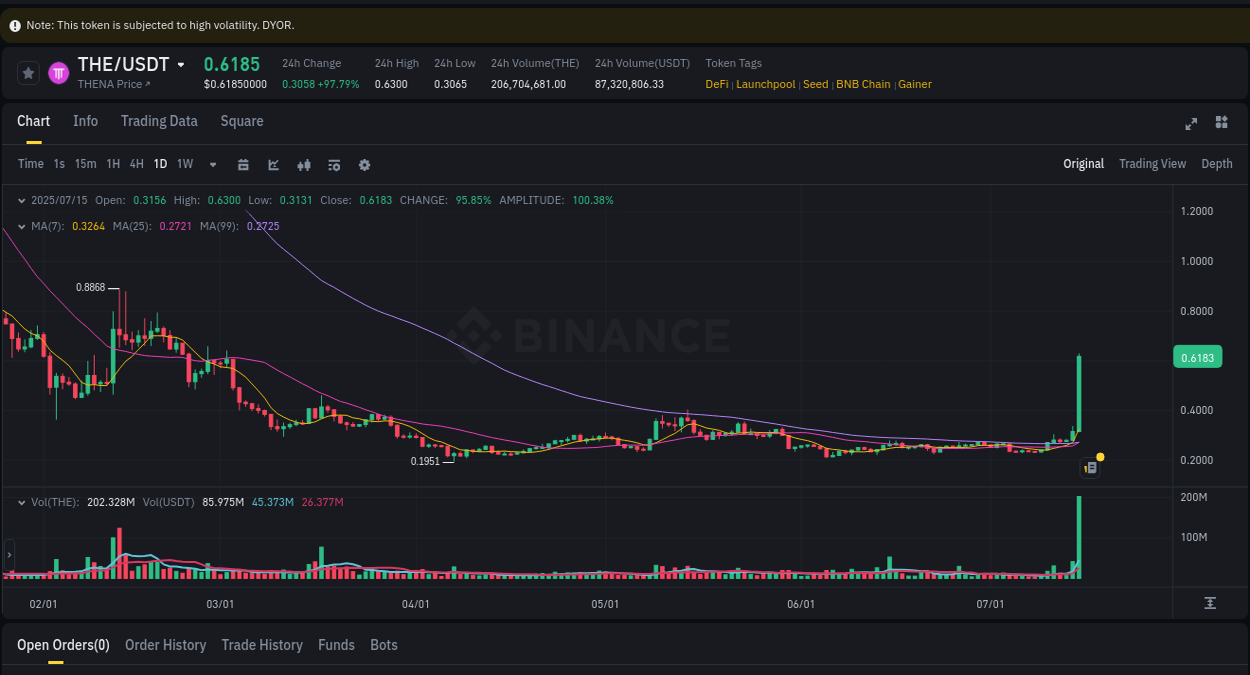Collapse the volume indicator section
This screenshot has height=675, width=1250.
[22, 502]
